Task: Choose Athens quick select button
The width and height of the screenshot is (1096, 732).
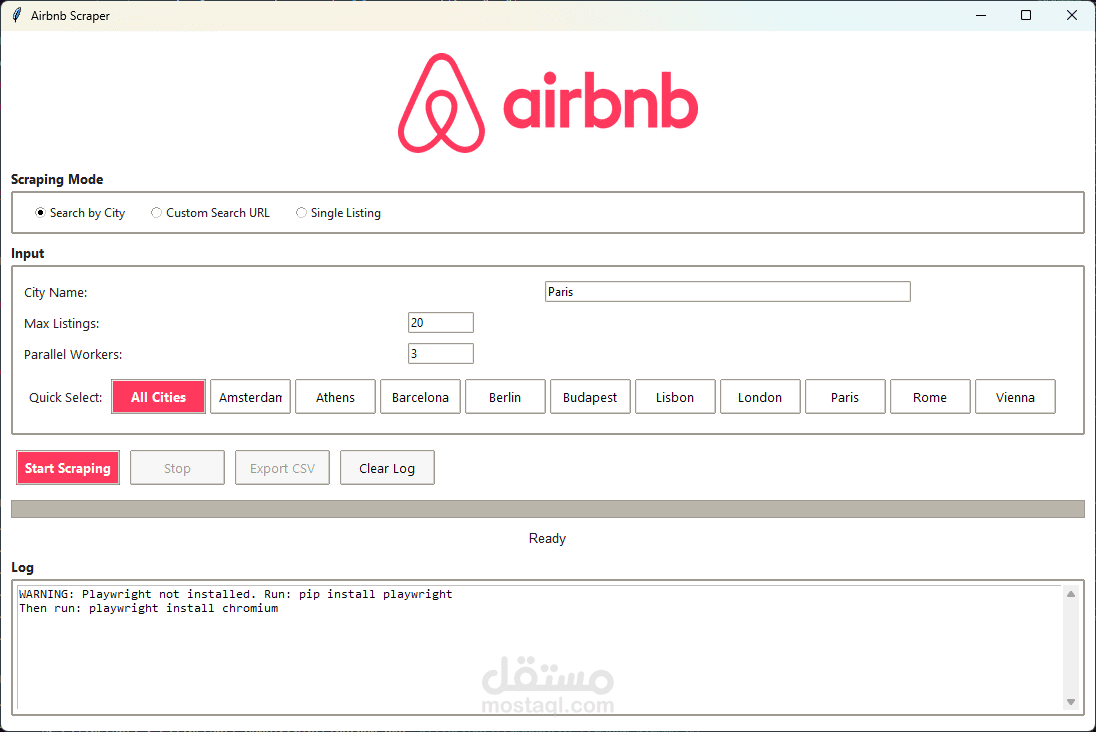Action: click(x=336, y=397)
